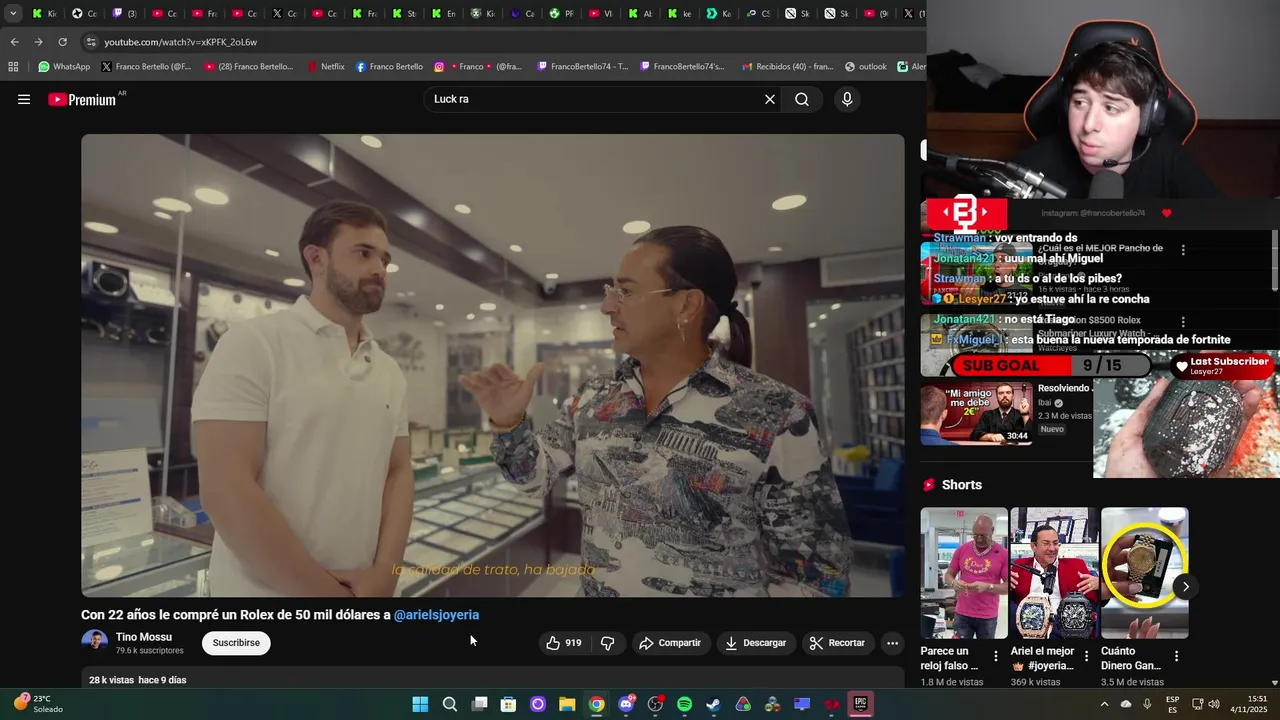Switch to Google Chrome in the taskbar
Screen dimensions: 1280x720
[596, 704]
